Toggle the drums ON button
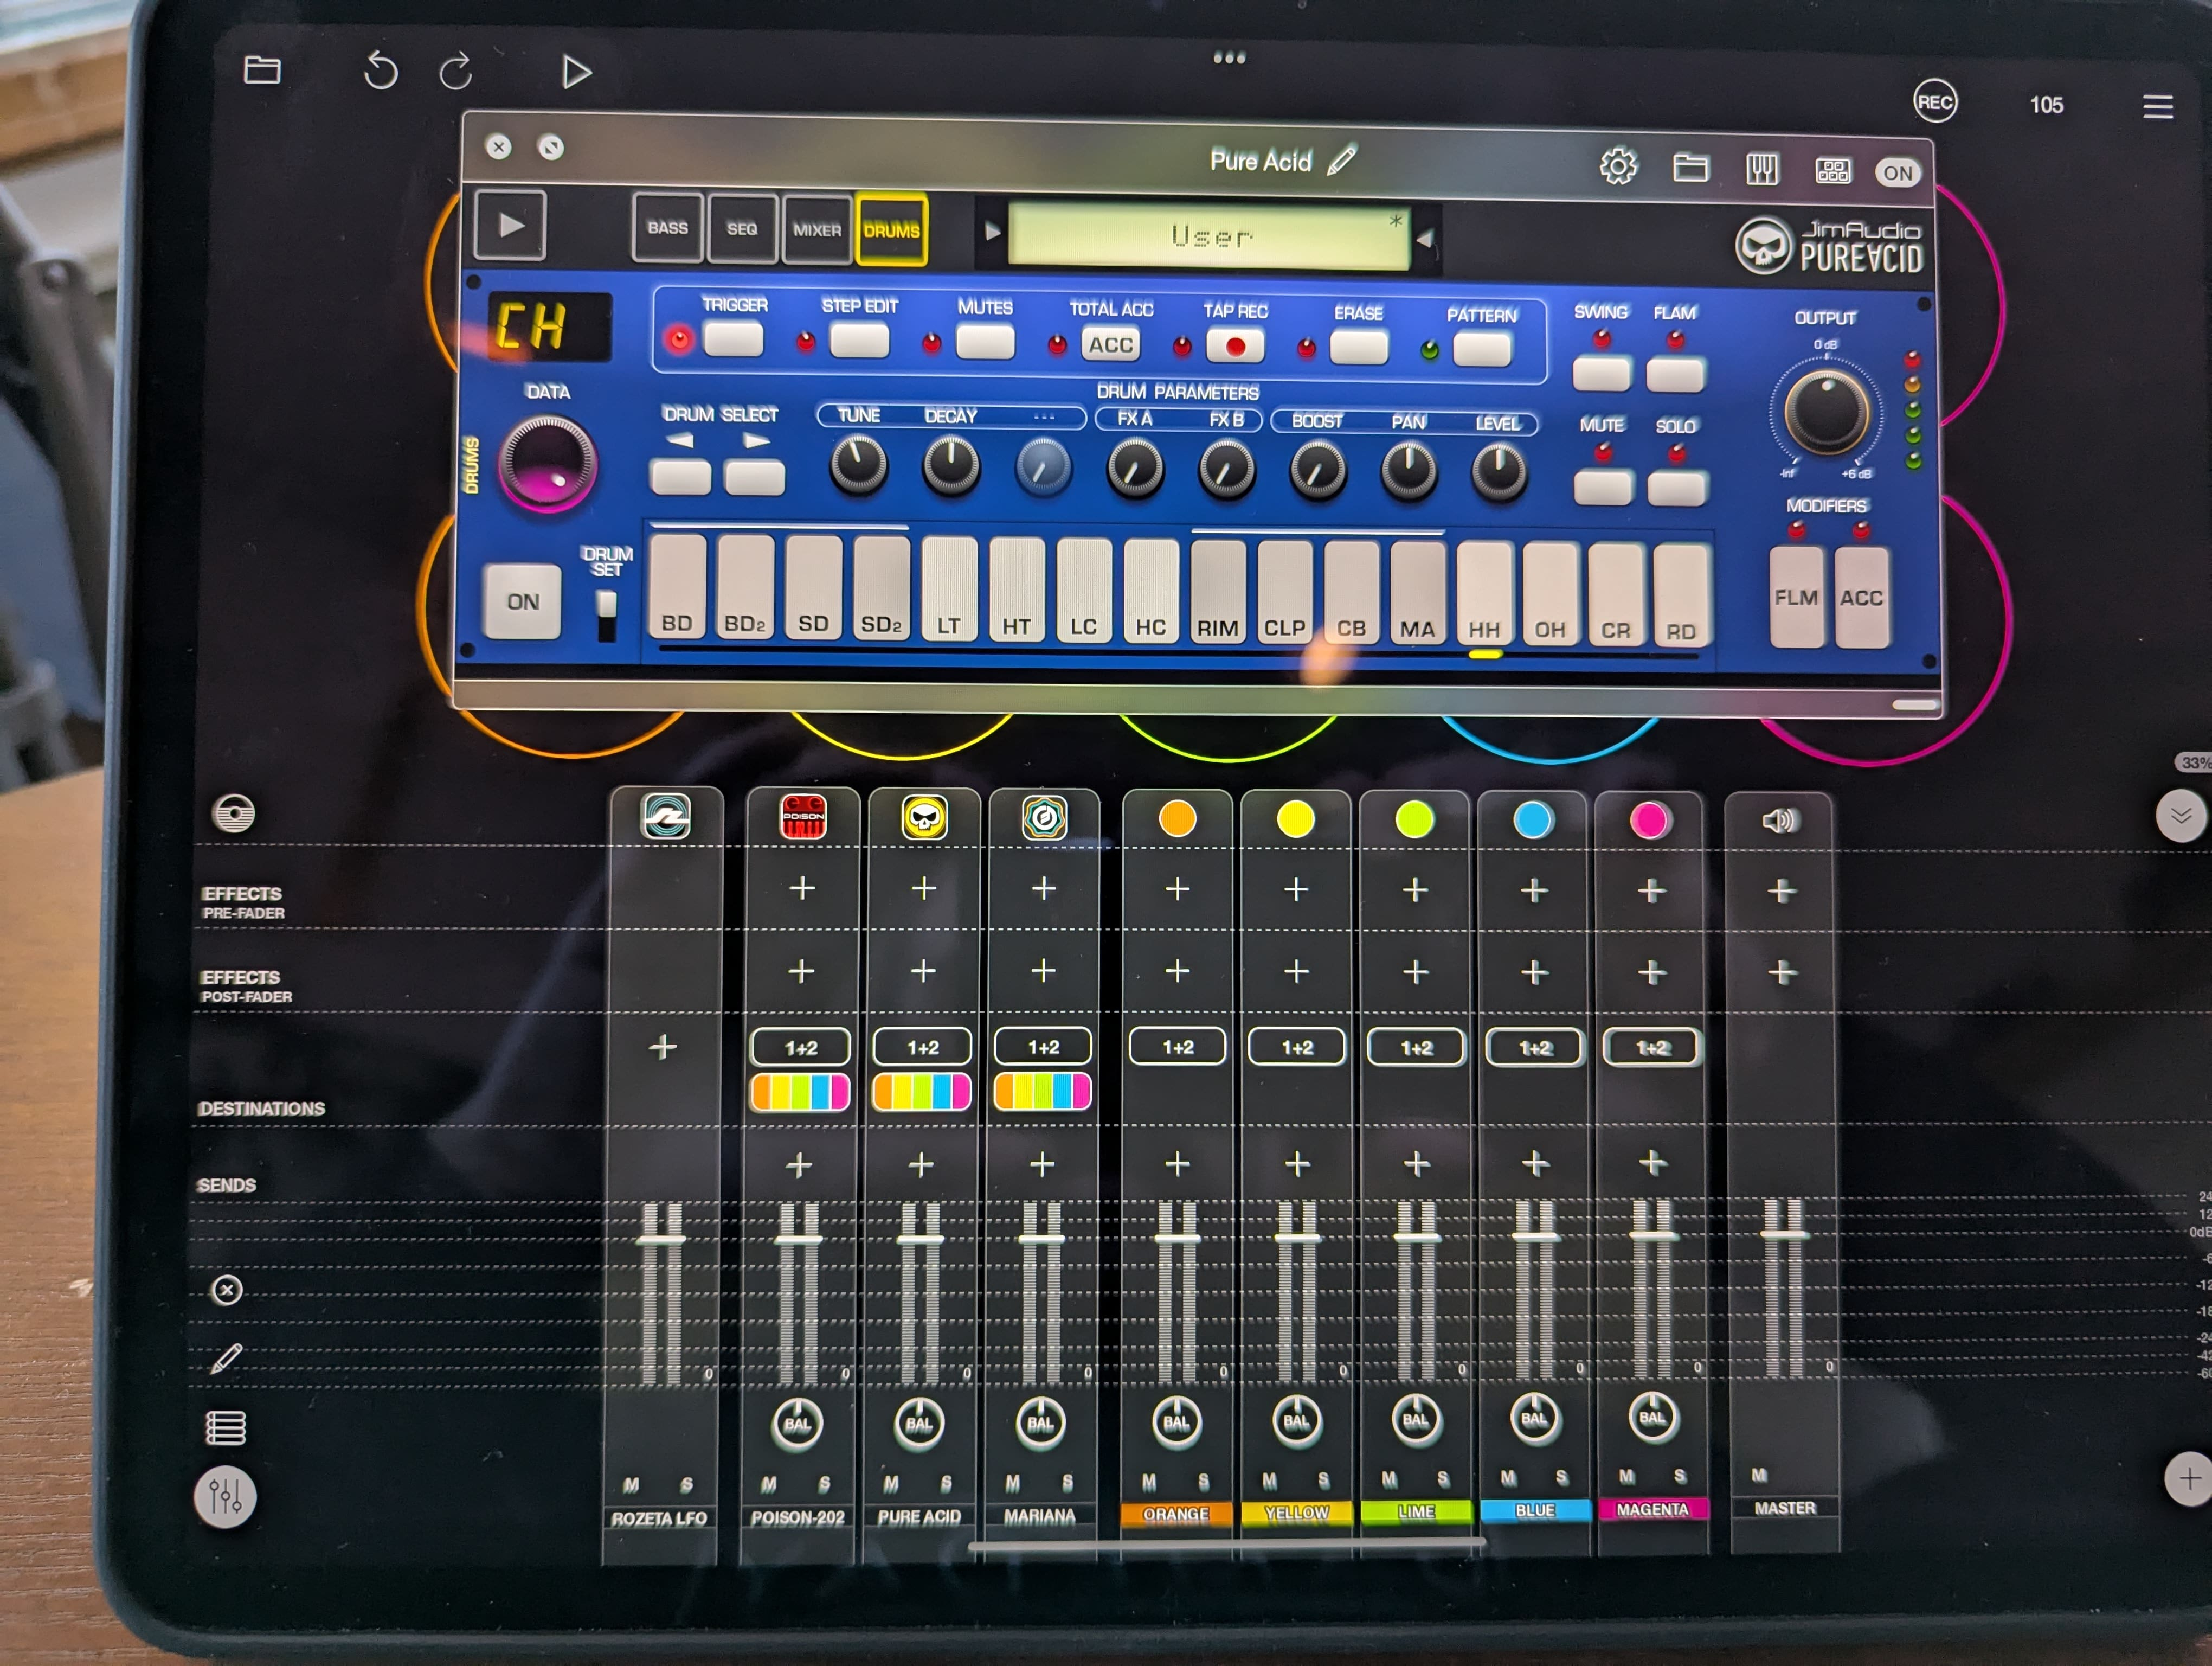The width and height of the screenshot is (2212, 1666). click(522, 601)
